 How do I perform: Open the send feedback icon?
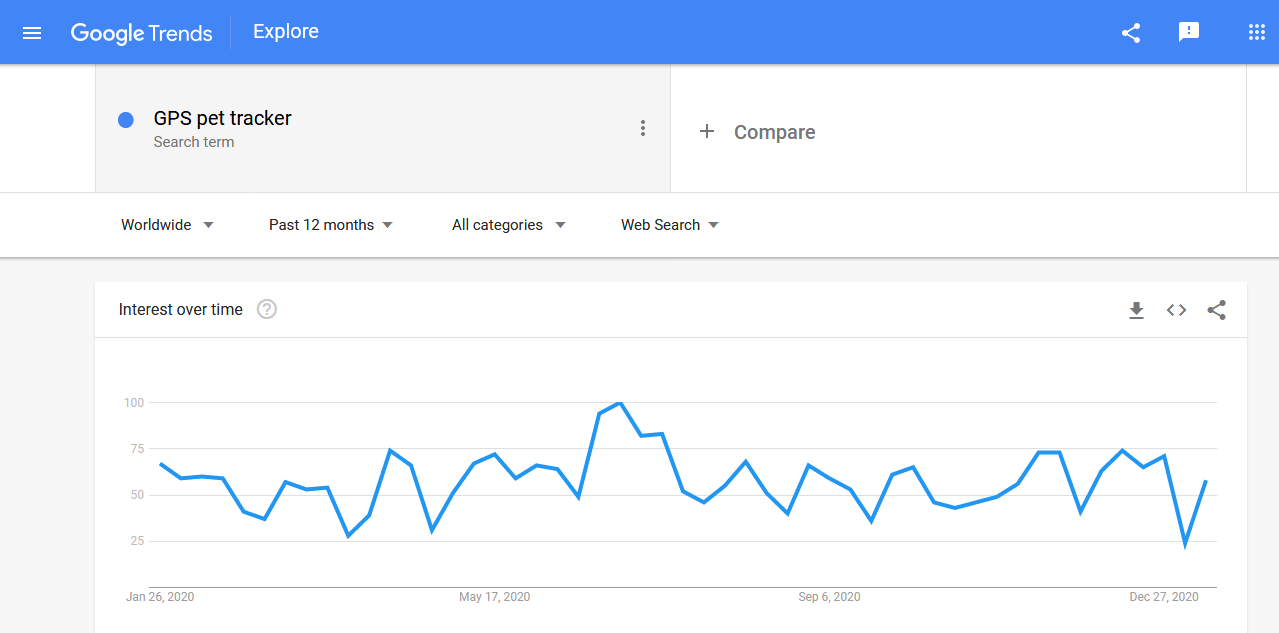pos(1189,32)
